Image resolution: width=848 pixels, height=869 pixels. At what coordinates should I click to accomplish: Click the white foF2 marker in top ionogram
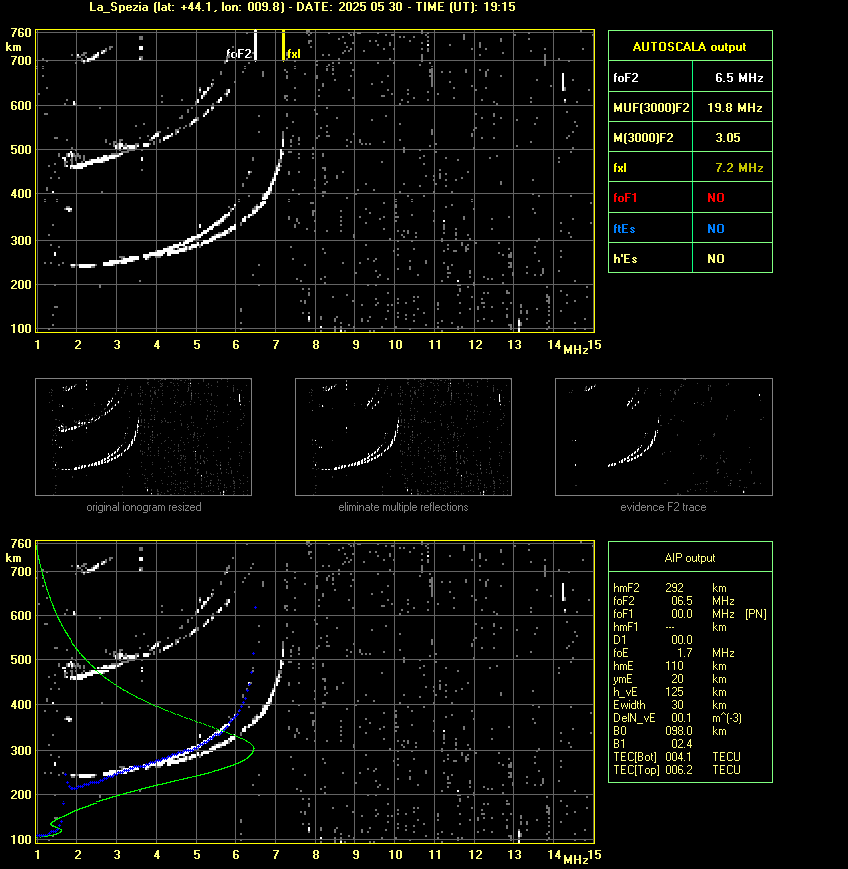click(255, 44)
